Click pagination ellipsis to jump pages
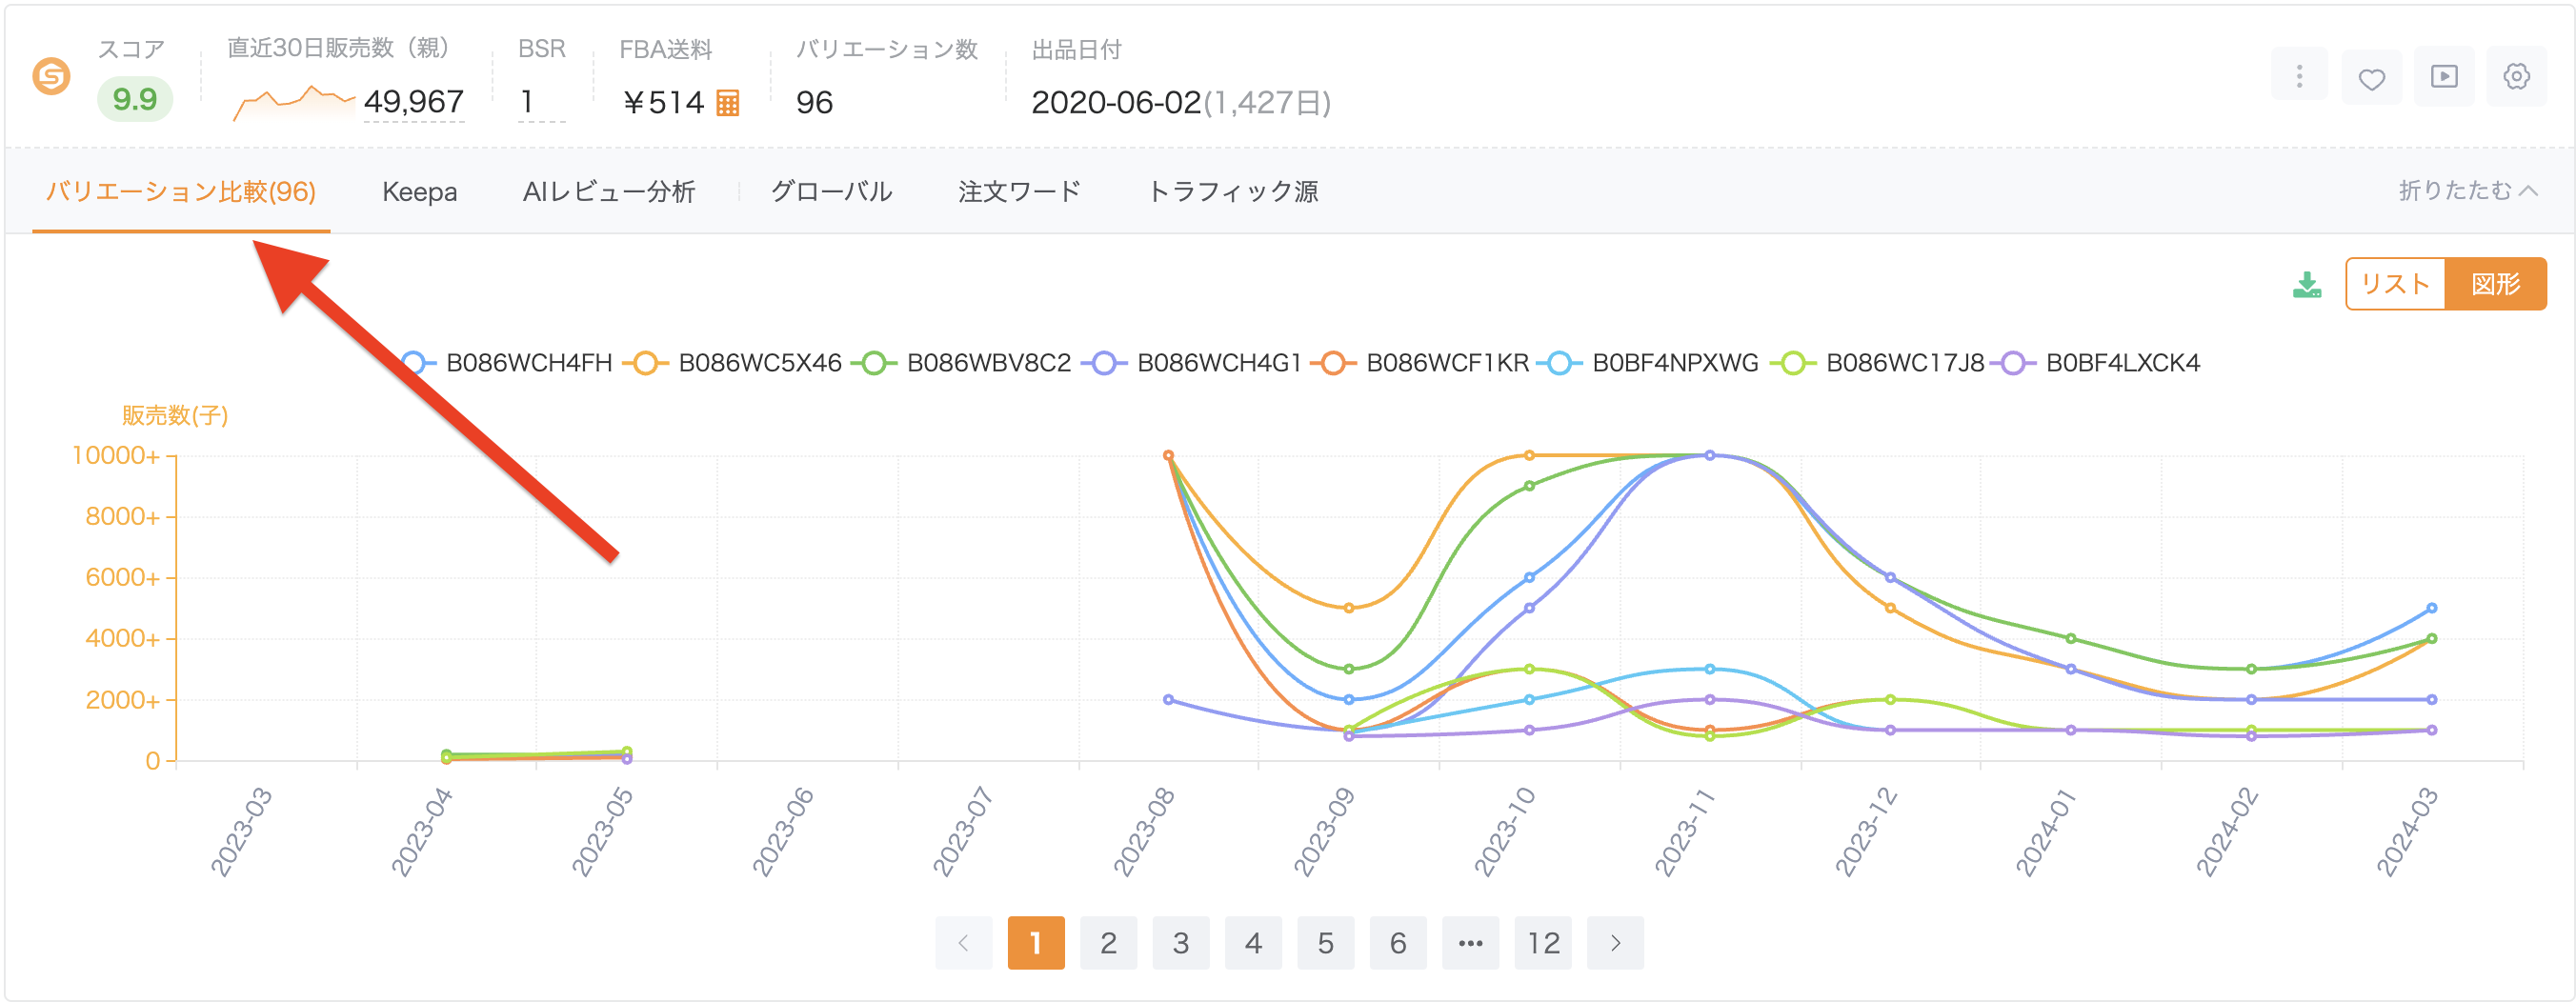 (x=1470, y=943)
